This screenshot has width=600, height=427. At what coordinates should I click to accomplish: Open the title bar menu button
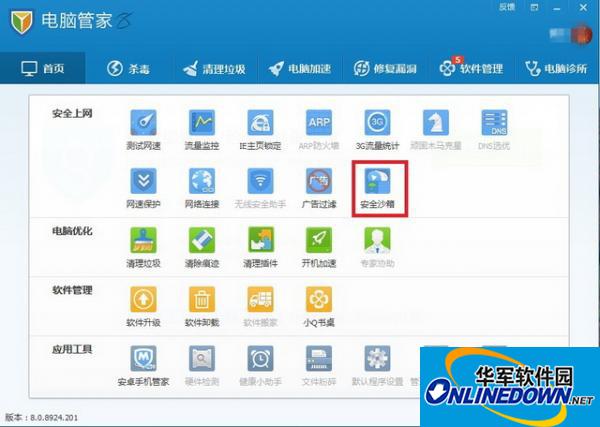pyautogui.click(x=535, y=7)
